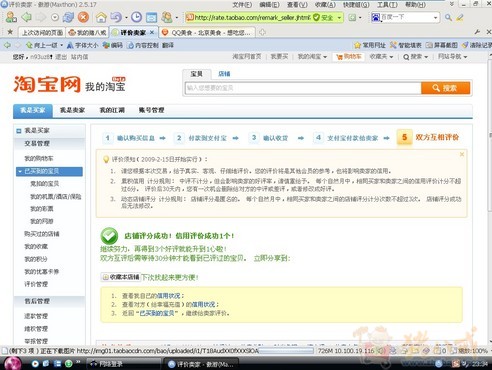Click the grey forward arrow in the toolbar
The height and width of the screenshot is (370, 492).
click(x=41, y=17)
